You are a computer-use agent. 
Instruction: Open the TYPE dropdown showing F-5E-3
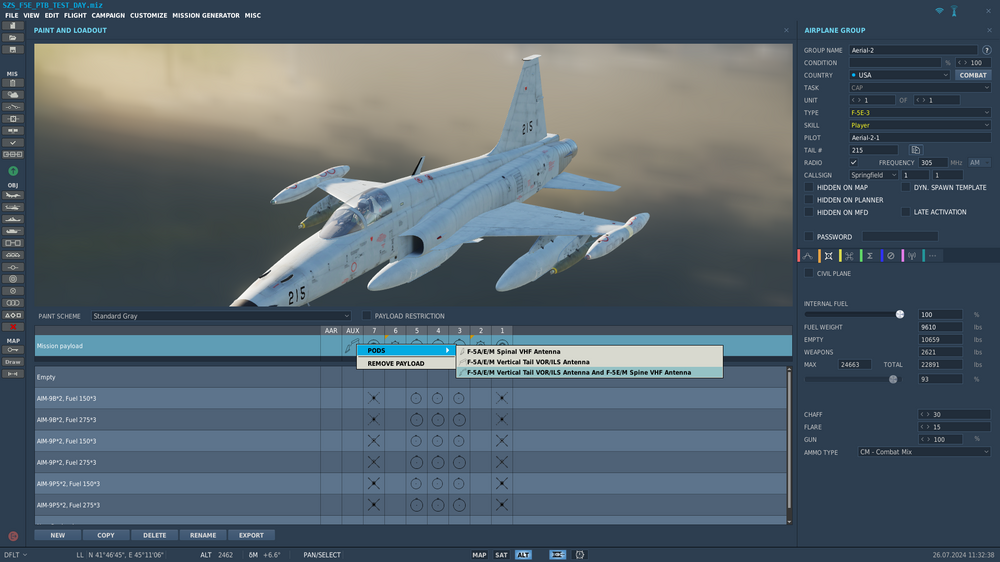920,112
